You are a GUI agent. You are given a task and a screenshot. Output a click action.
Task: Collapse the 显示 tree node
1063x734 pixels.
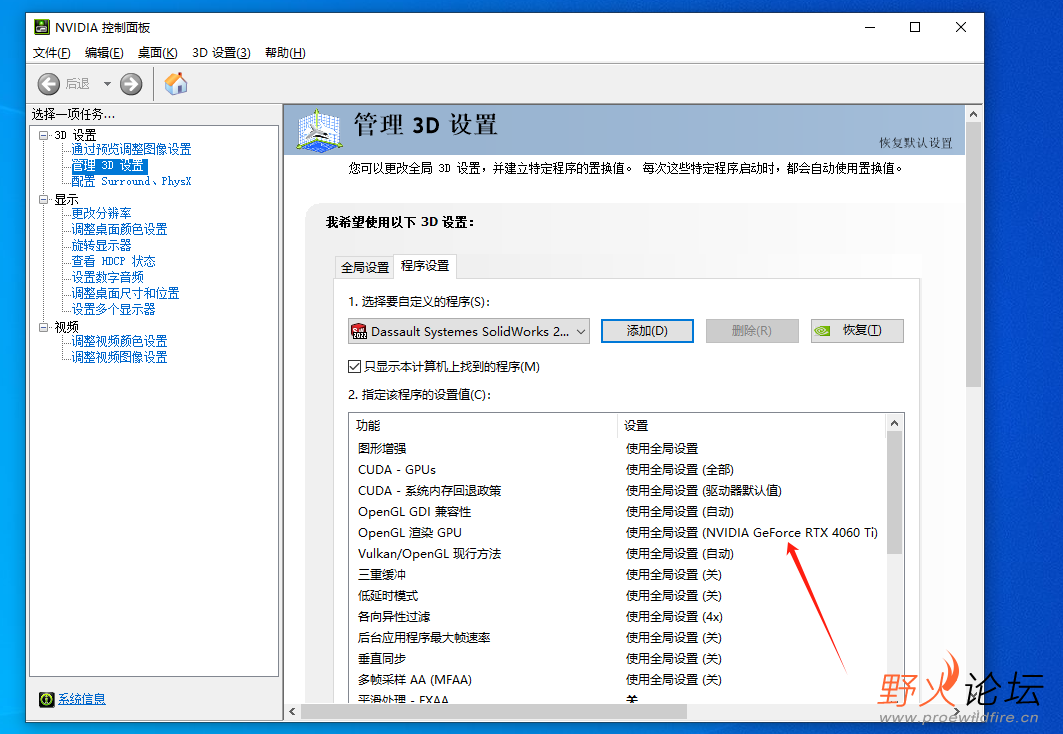44,199
